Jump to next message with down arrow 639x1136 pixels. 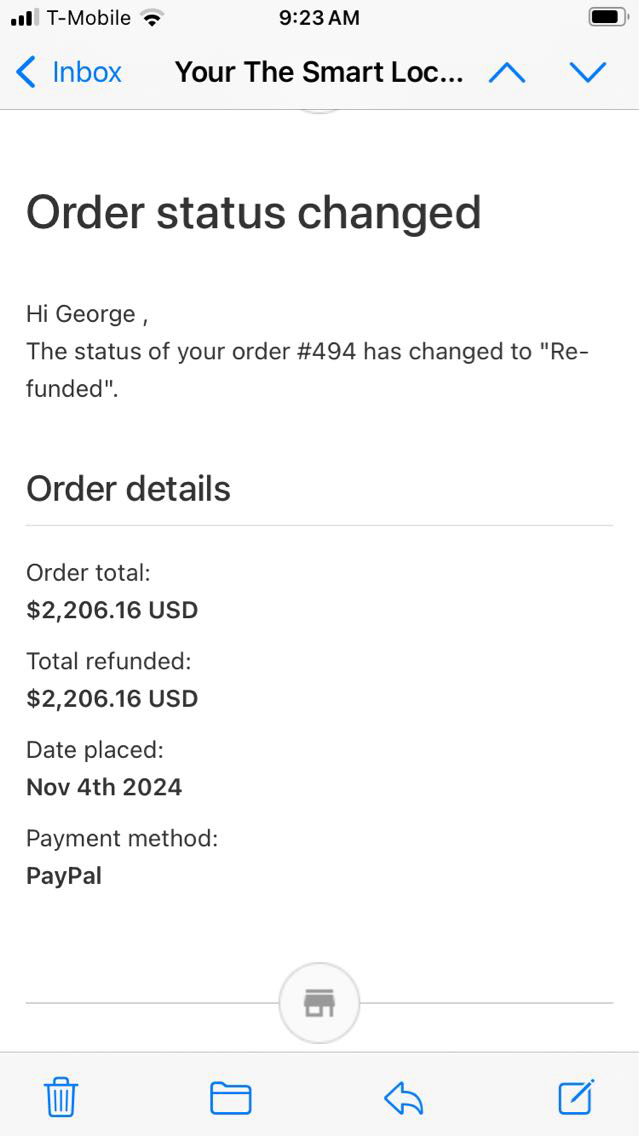[587, 72]
